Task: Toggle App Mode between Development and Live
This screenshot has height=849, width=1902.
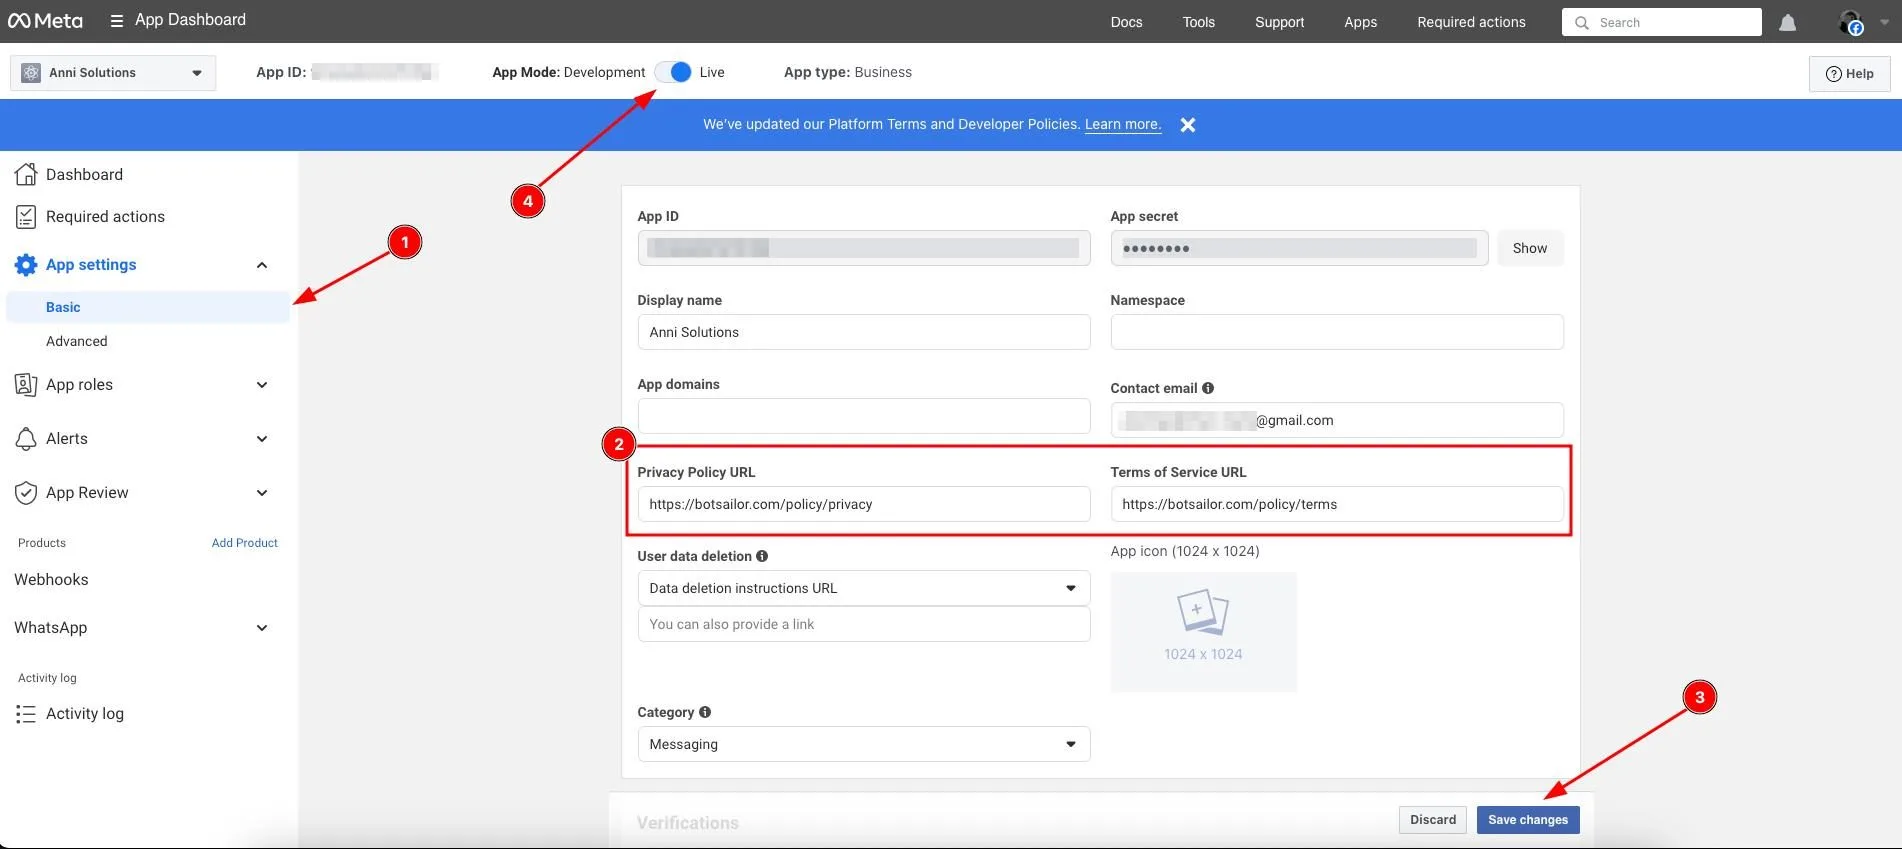Action: tap(673, 72)
